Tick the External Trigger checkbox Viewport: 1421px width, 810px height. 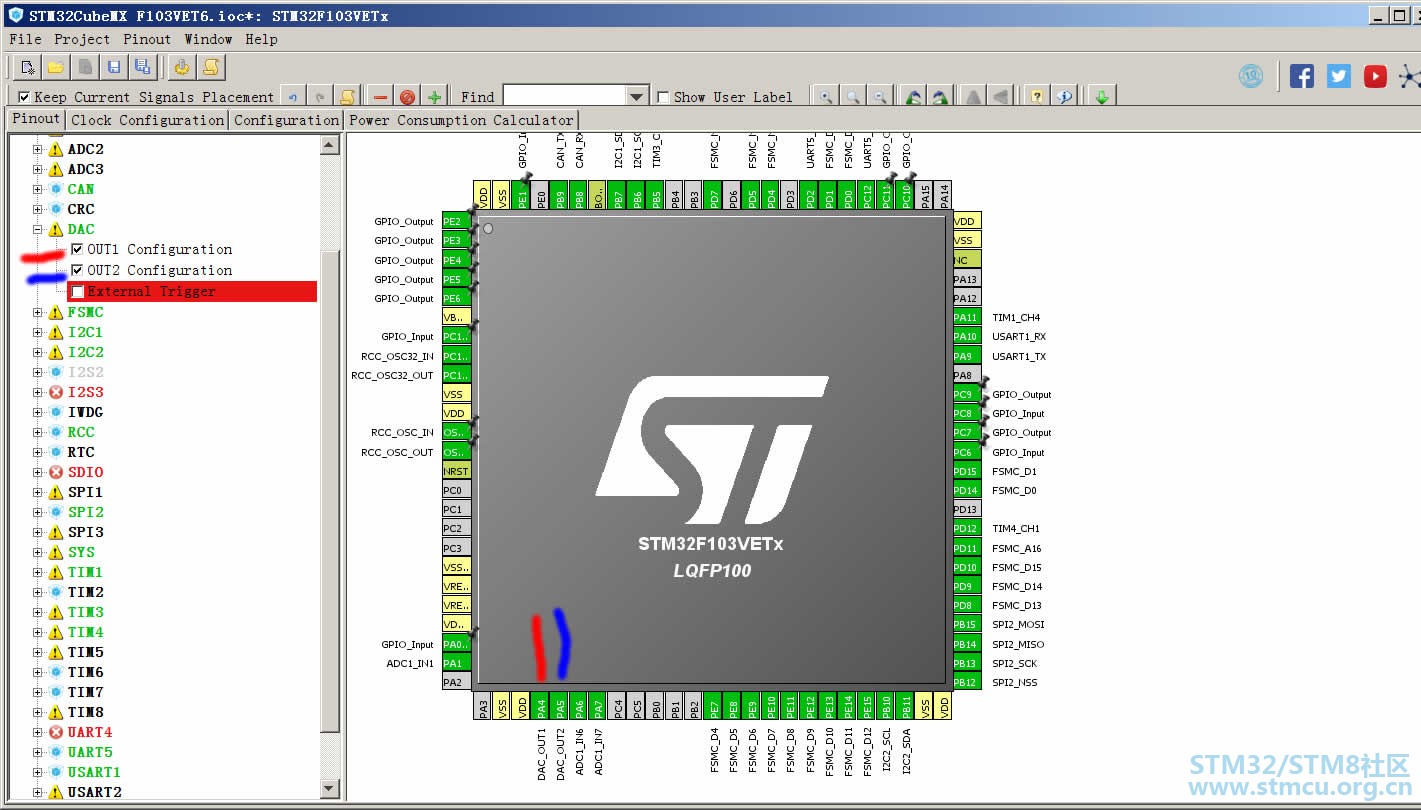(x=77, y=291)
